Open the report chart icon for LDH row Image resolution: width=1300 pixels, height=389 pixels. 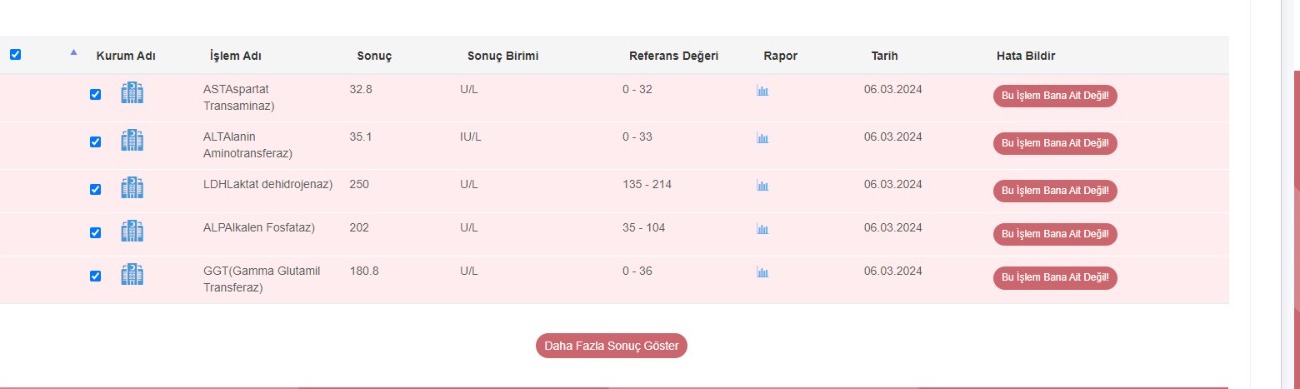click(x=762, y=186)
